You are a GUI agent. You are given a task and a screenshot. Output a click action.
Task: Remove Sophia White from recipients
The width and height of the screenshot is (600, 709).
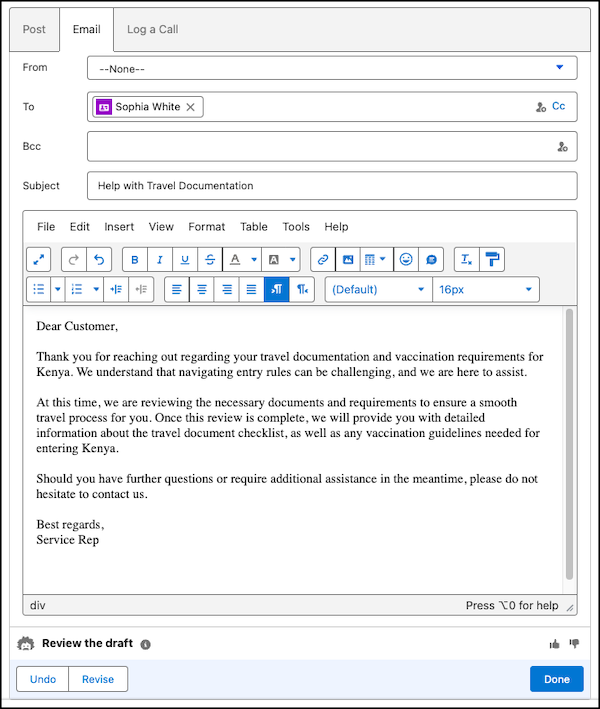click(191, 107)
